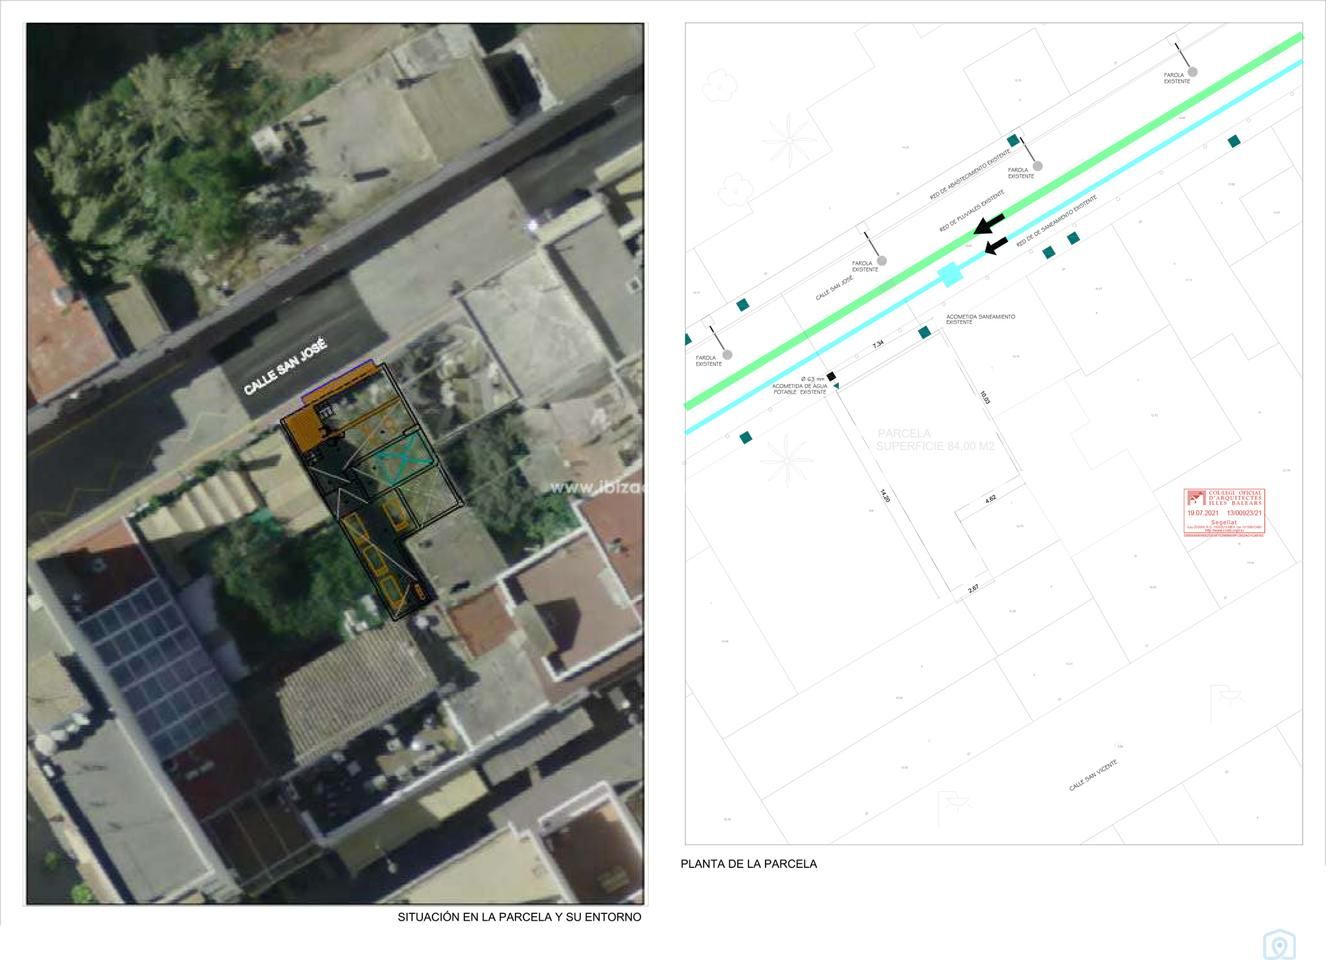Click the red Col·legi Oficial d'Arquitectes stamp

pos(1224,512)
